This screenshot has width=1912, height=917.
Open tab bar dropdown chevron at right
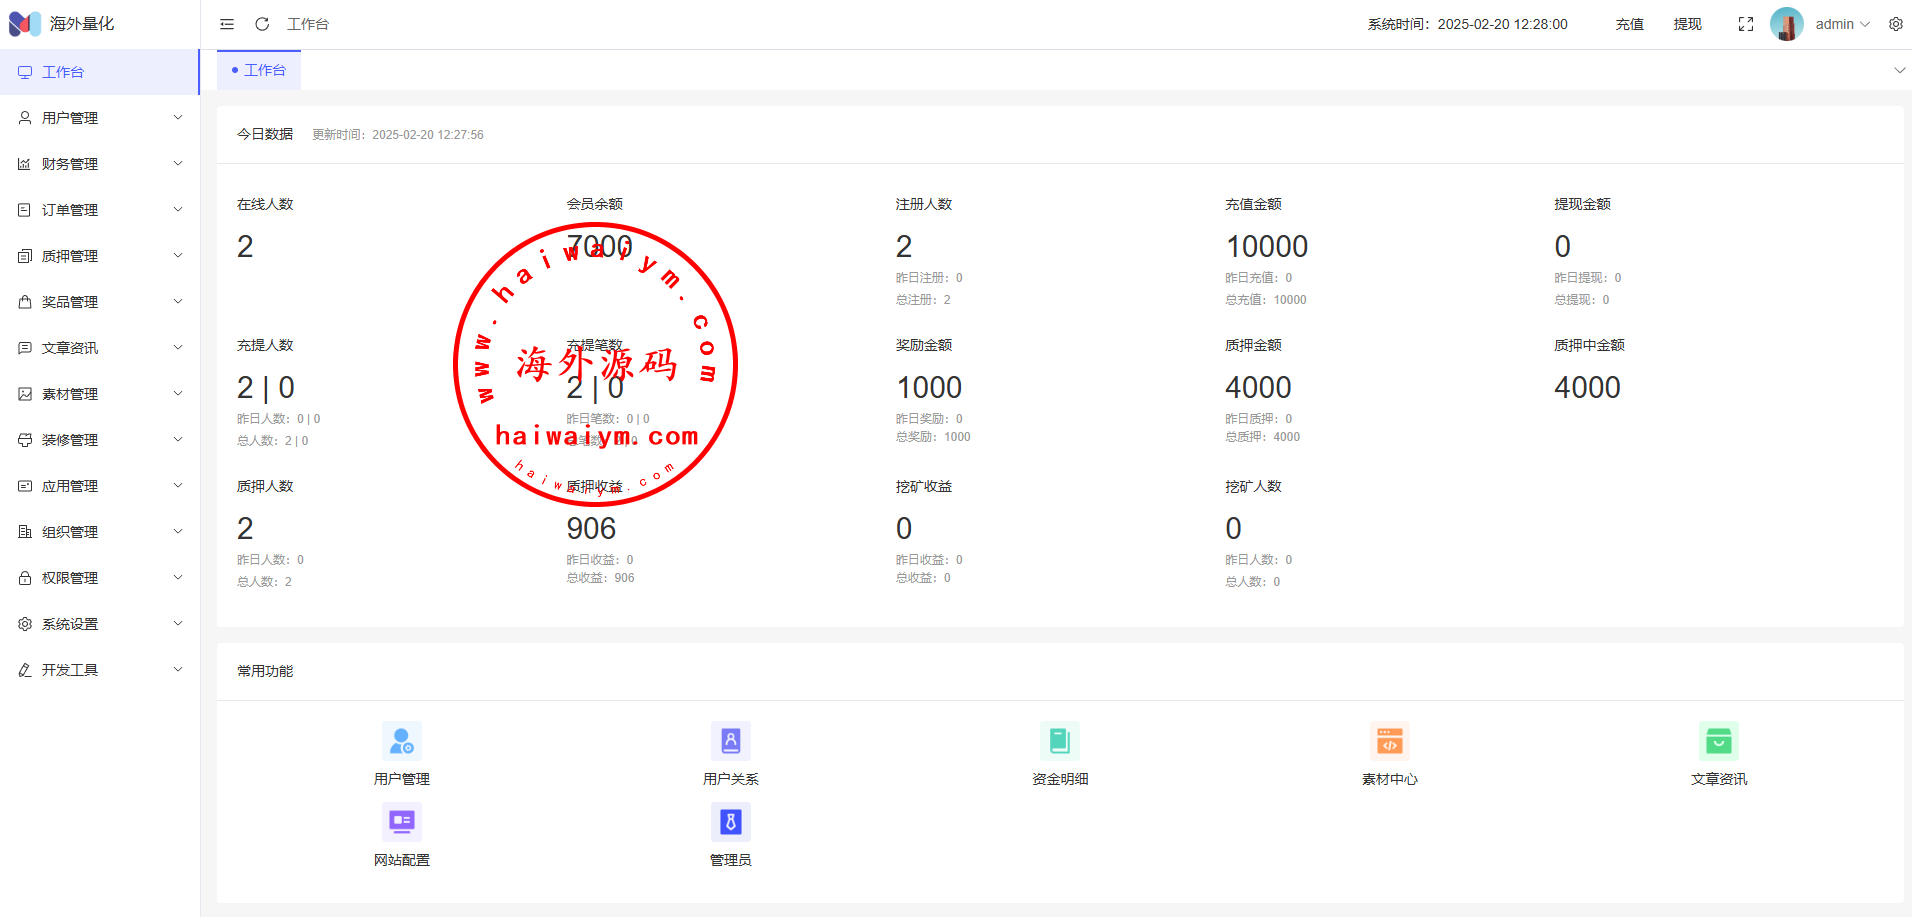click(x=1899, y=70)
